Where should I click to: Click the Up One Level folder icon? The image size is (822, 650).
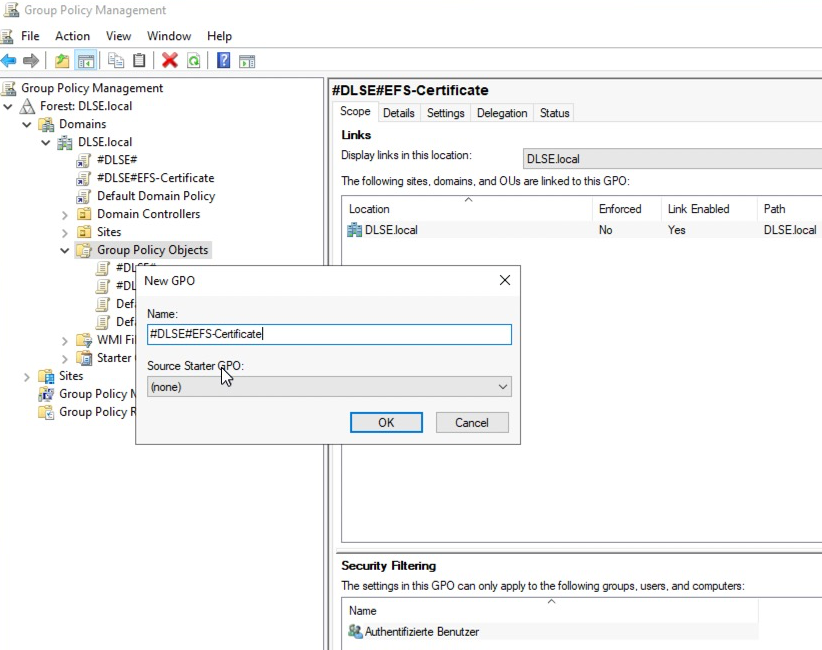(x=63, y=61)
